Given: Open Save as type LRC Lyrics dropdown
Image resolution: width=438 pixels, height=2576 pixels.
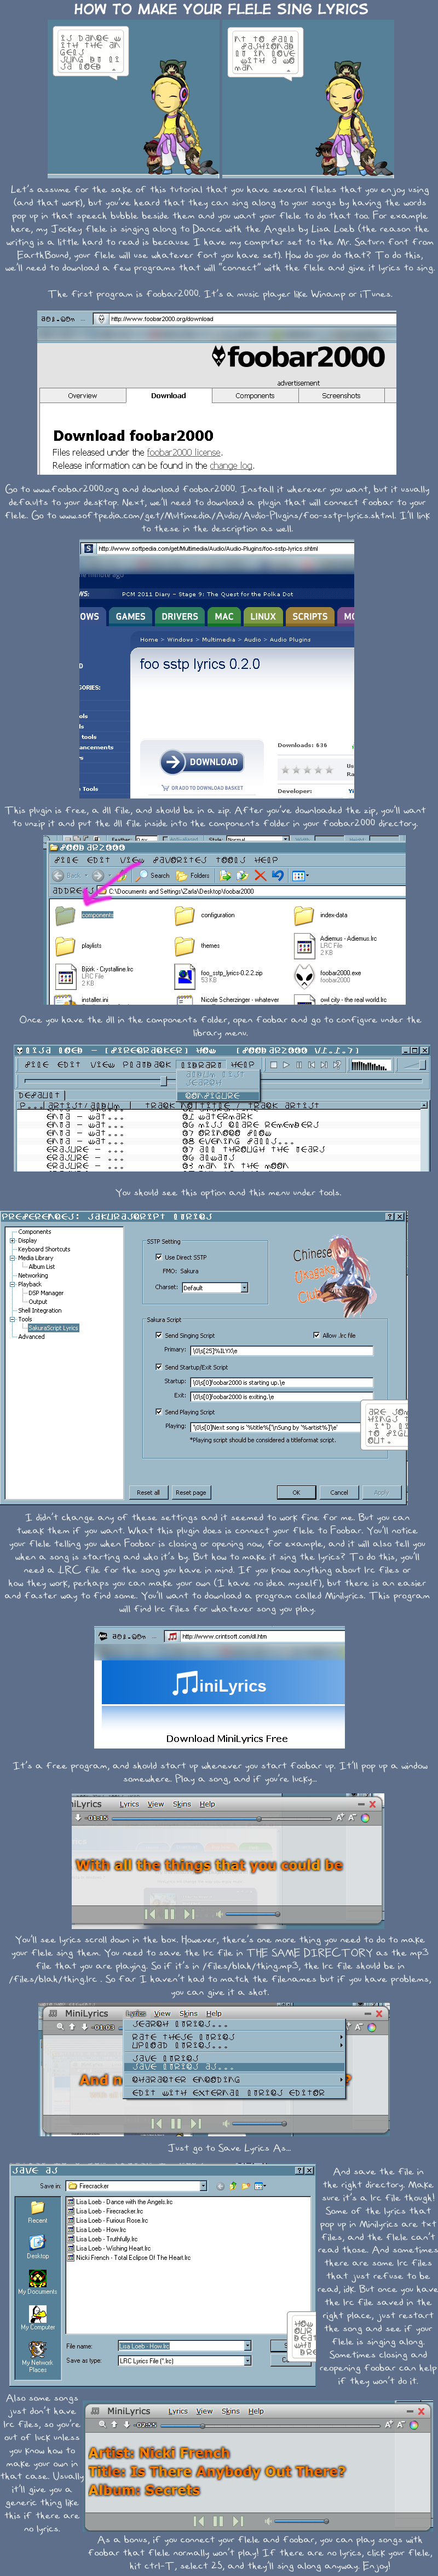Looking at the screenshot, I should click(x=247, y=2361).
